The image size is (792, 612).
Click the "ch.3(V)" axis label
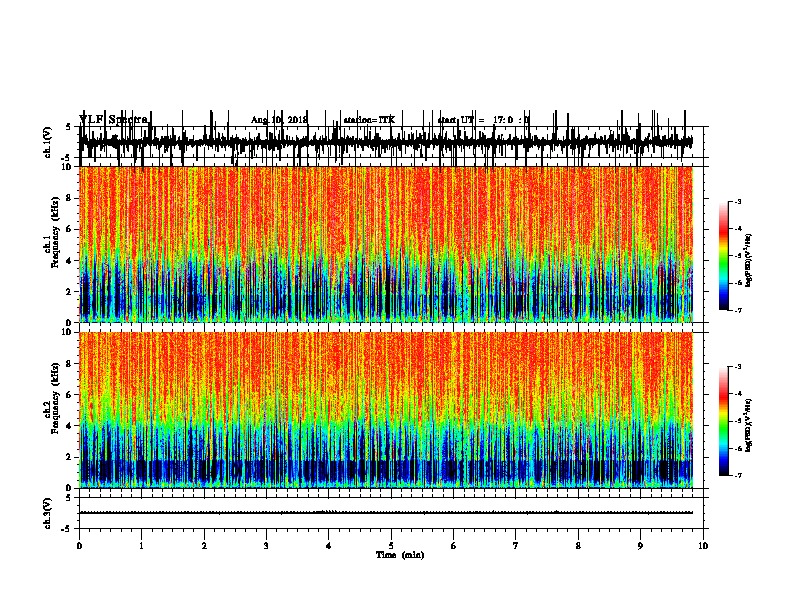click(x=48, y=513)
